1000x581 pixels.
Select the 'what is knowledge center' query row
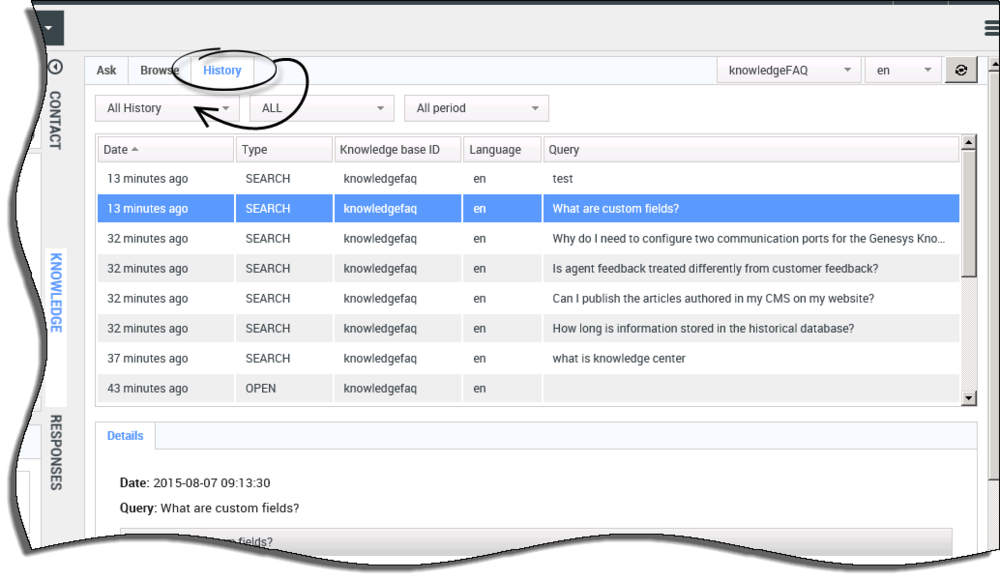coord(528,358)
